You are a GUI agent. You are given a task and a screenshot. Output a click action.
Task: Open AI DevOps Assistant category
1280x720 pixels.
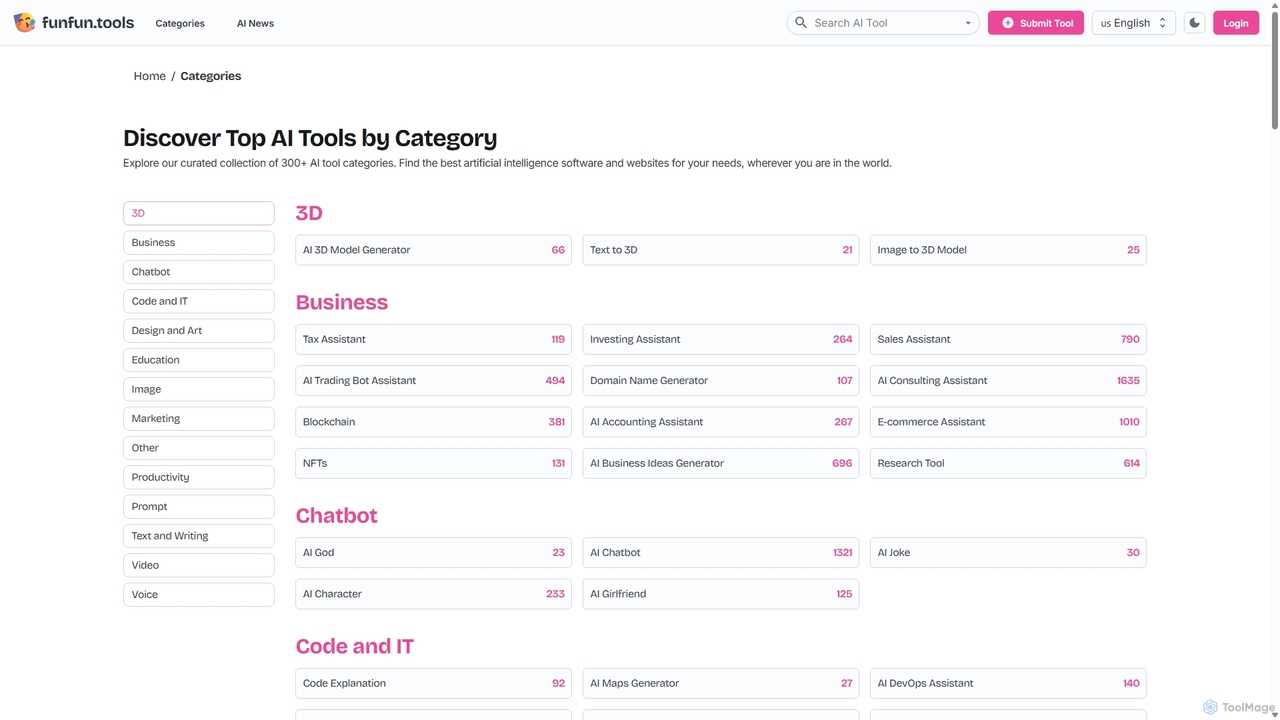[1008, 683]
